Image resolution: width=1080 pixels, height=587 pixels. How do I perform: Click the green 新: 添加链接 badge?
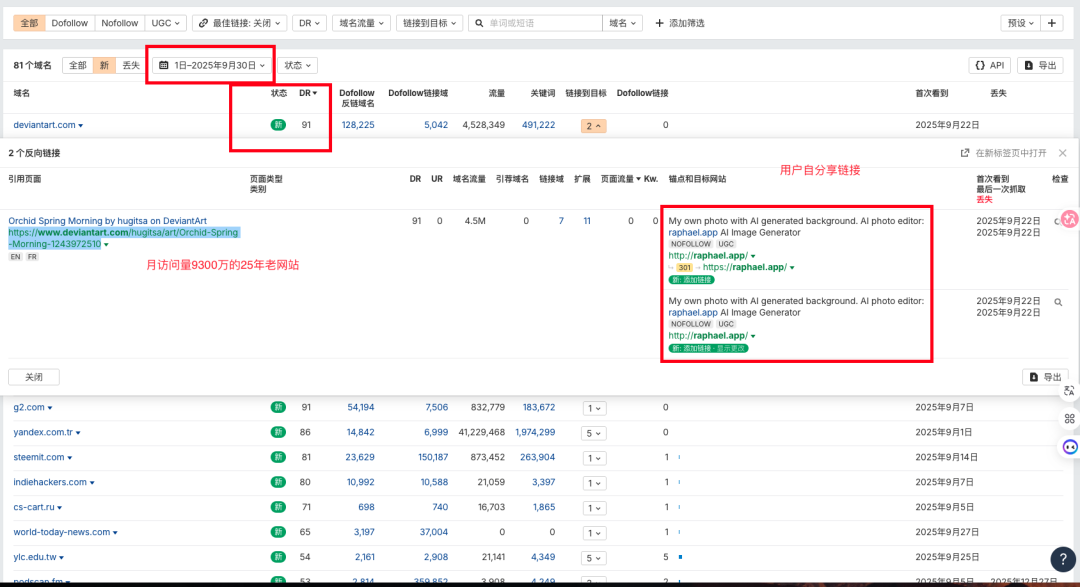[692, 280]
